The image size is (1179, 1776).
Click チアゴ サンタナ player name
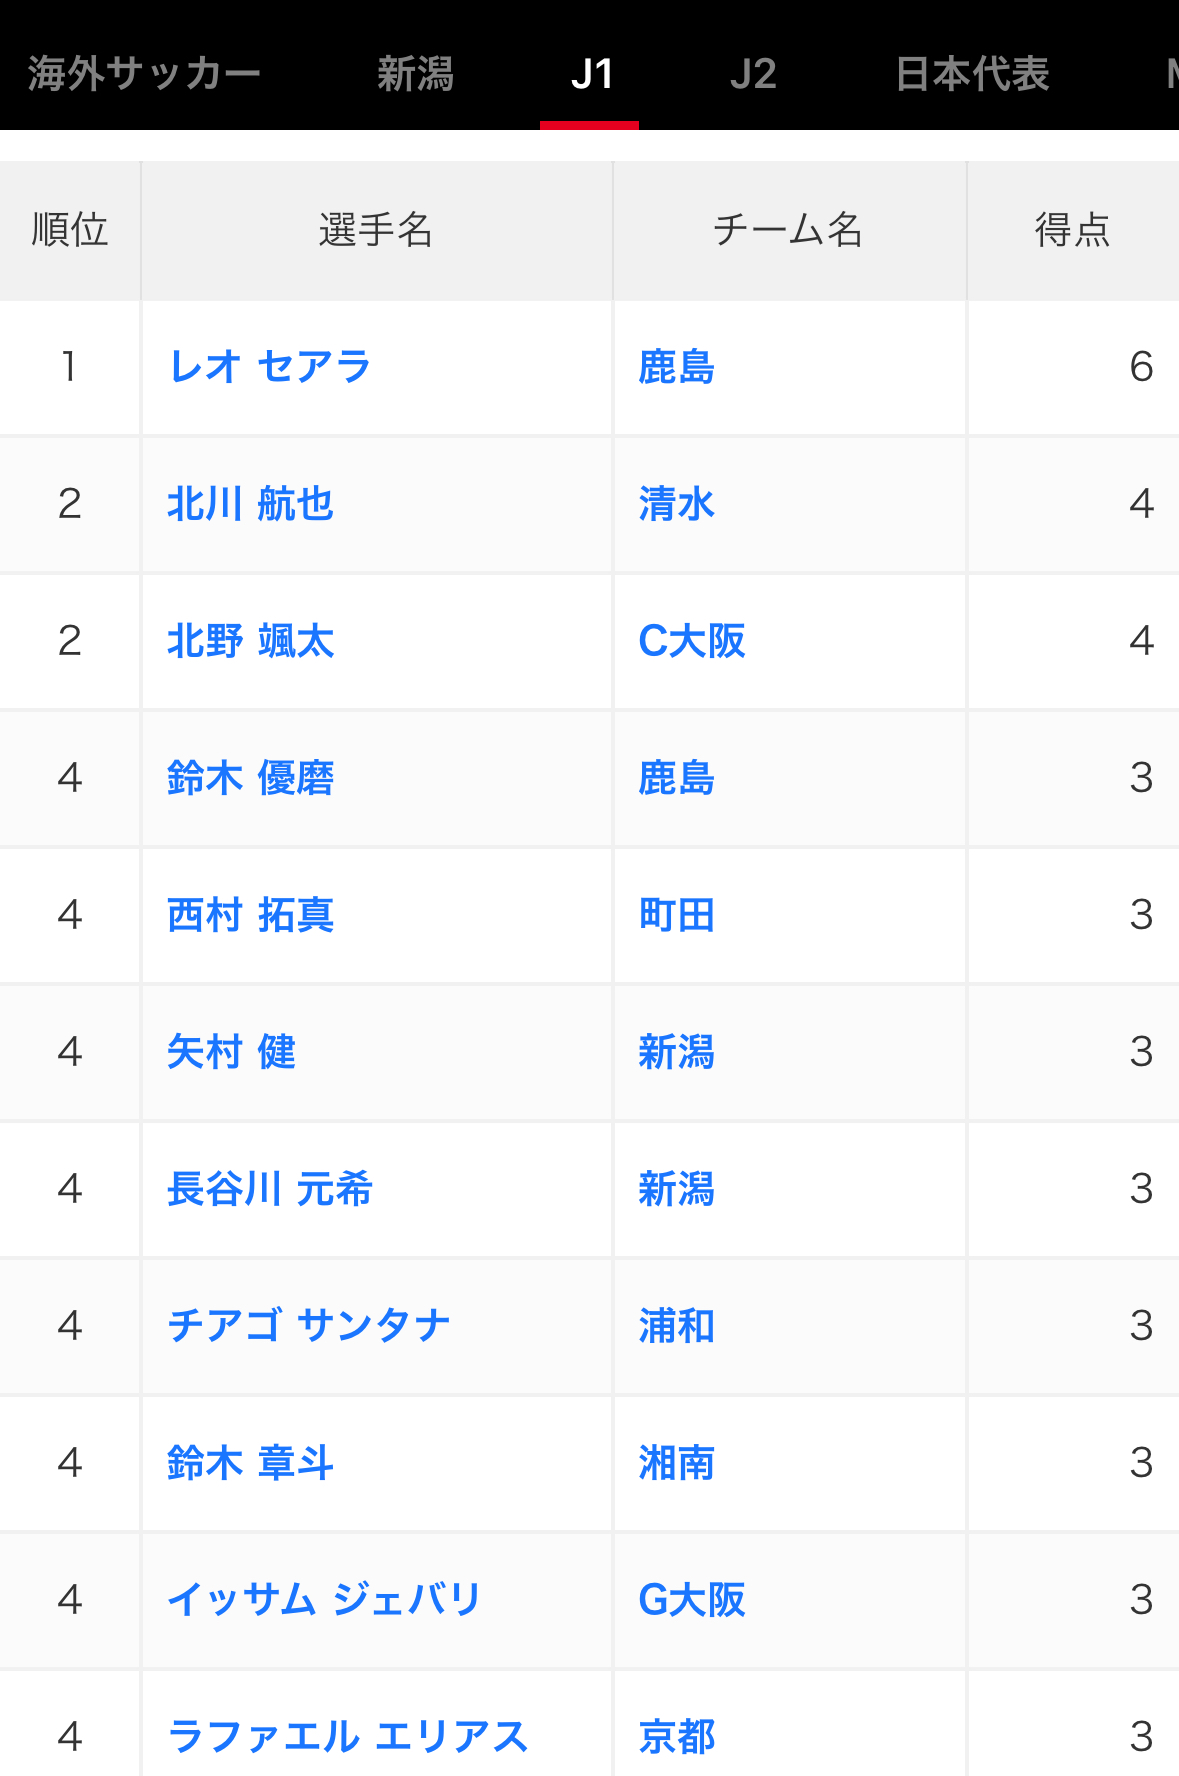(x=309, y=1326)
